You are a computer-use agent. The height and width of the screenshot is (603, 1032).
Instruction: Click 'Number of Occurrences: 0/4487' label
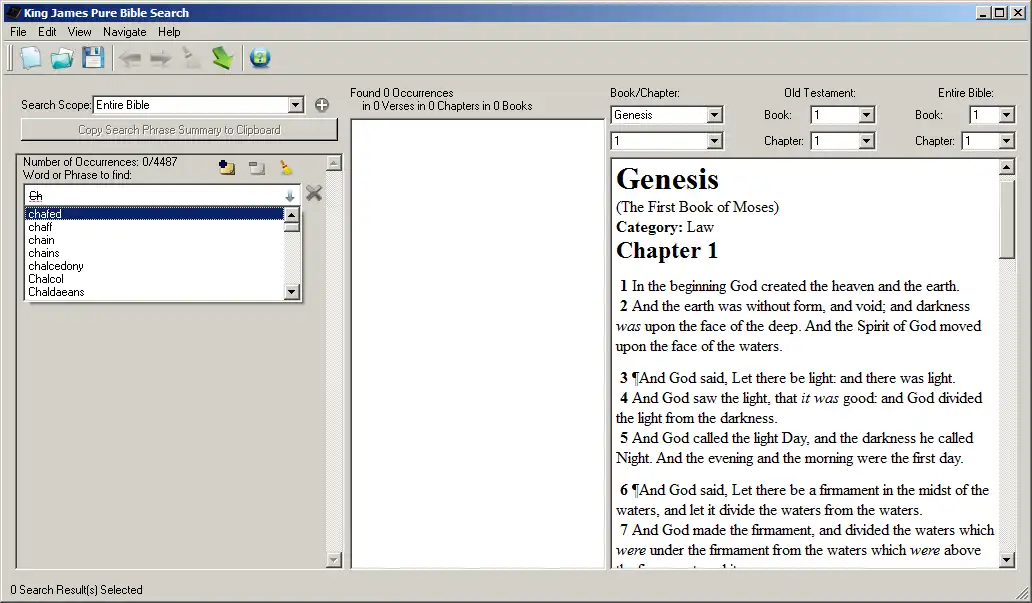100,162
